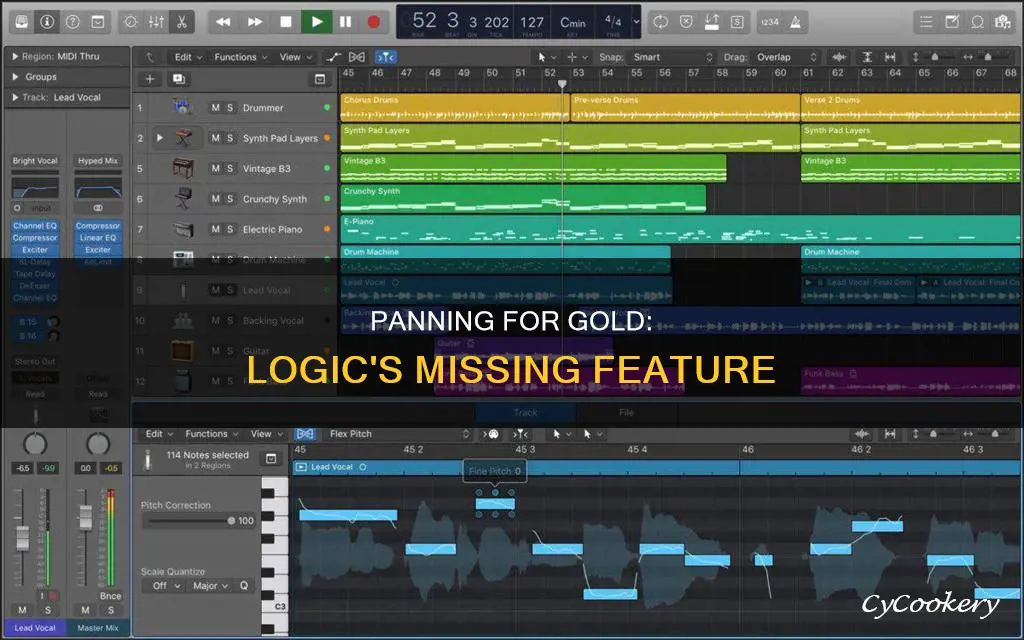The height and width of the screenshot is (640, 1024).
Task: Rewind the playhead
Action: pyautogui.click(x=223, y=22)
